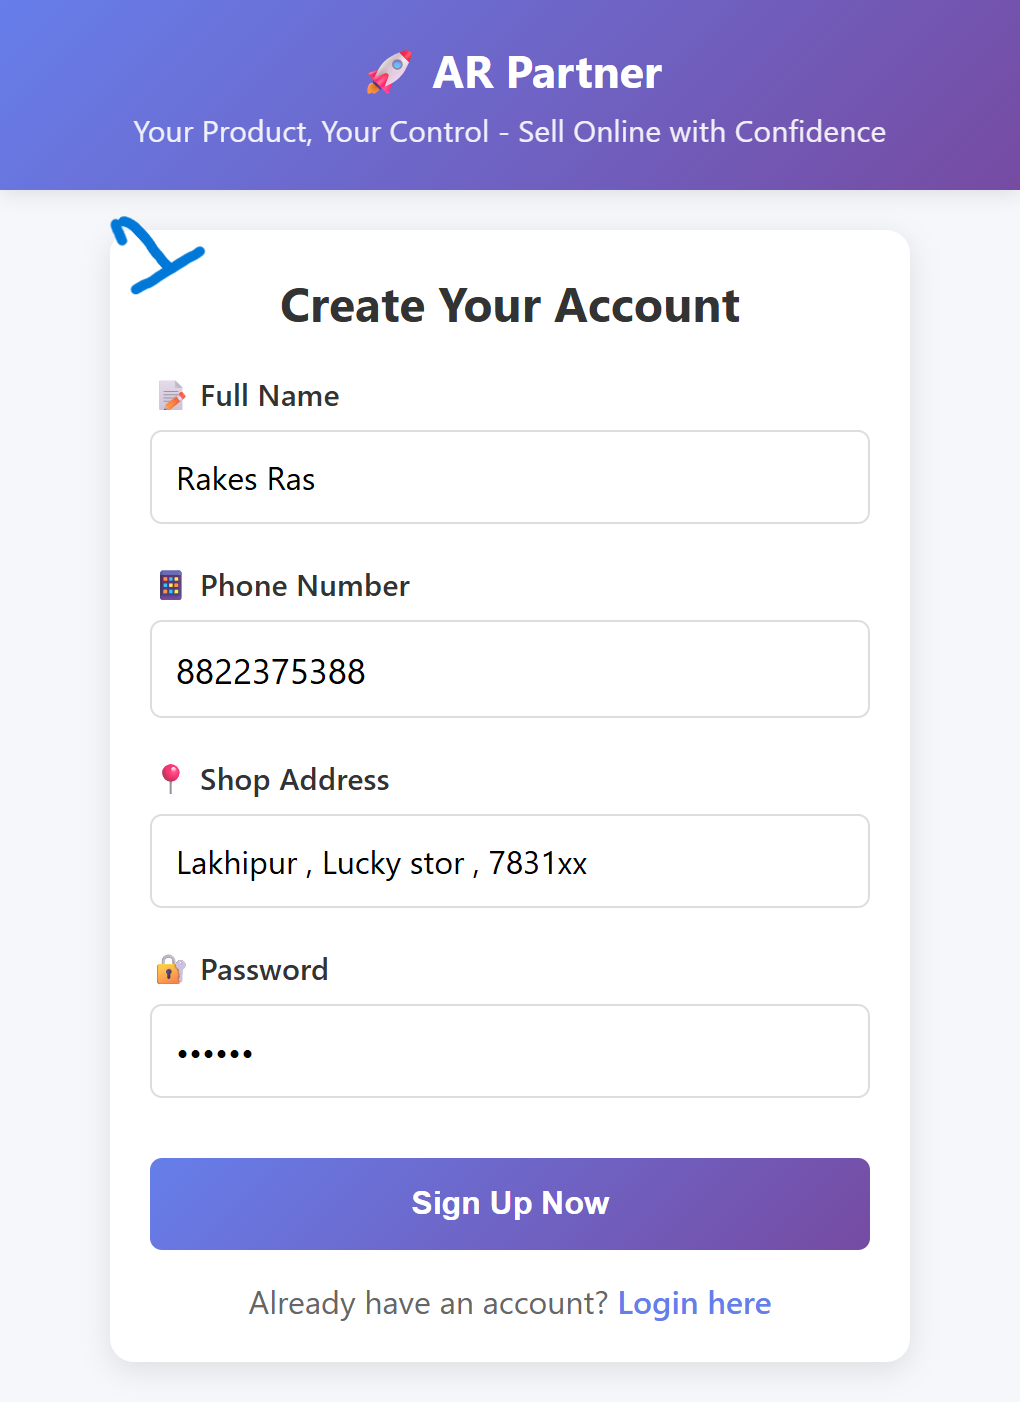Click the Create Your Account heading
This screenshot has width=1020, height=1402.
coord(510,306)
